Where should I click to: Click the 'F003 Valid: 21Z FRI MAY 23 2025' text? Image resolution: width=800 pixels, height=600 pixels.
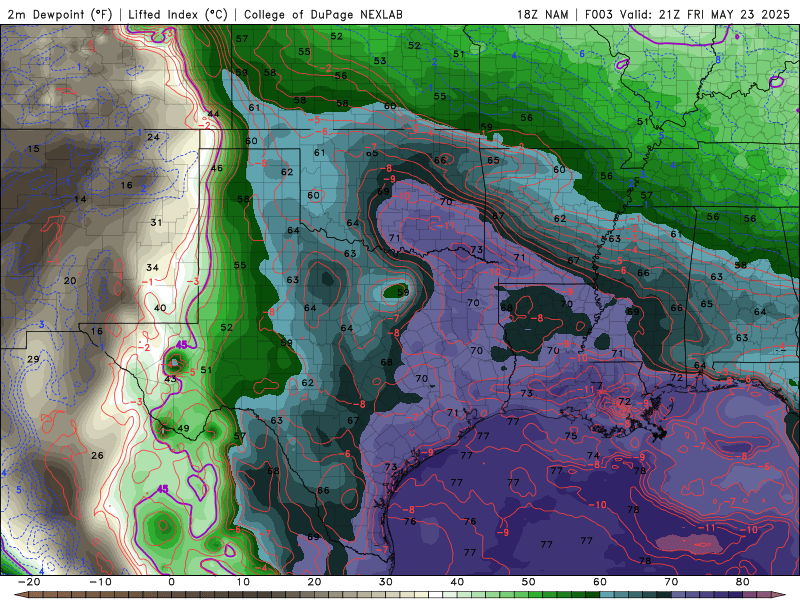click(687, 14)
